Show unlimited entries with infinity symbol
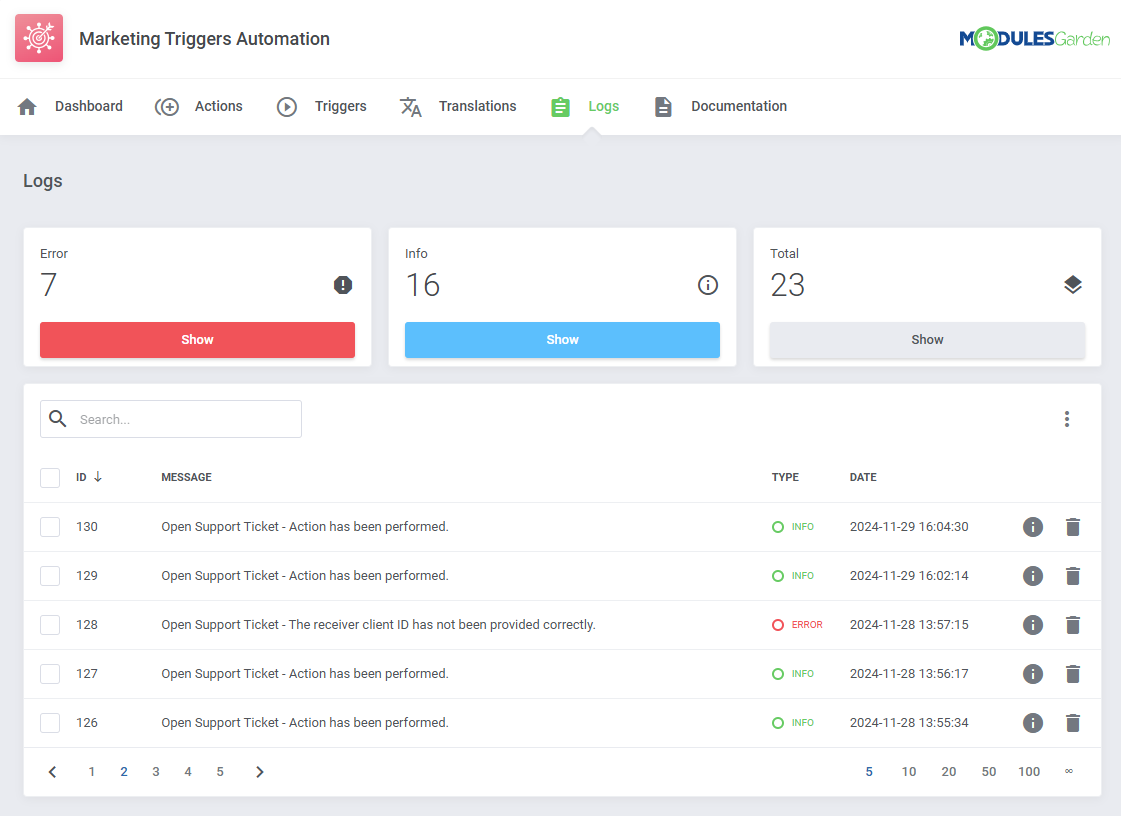Image resolution: width=1121 pixels, height=816 pixels. 1069,771
